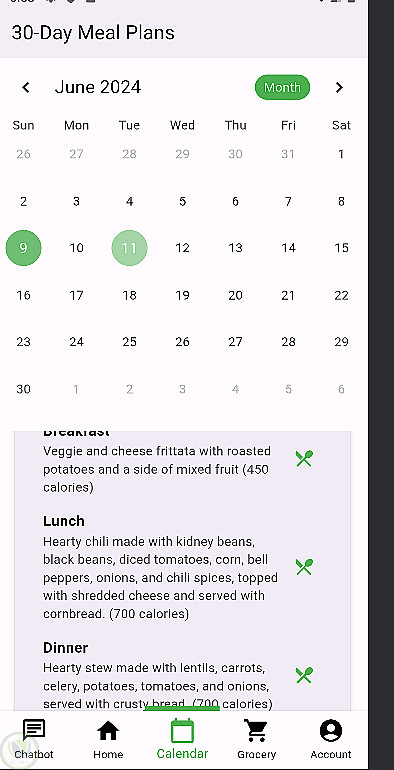Click the June 2024 month header
The height and width of the screenshot is (770, 394).
[x=98, y=87]
